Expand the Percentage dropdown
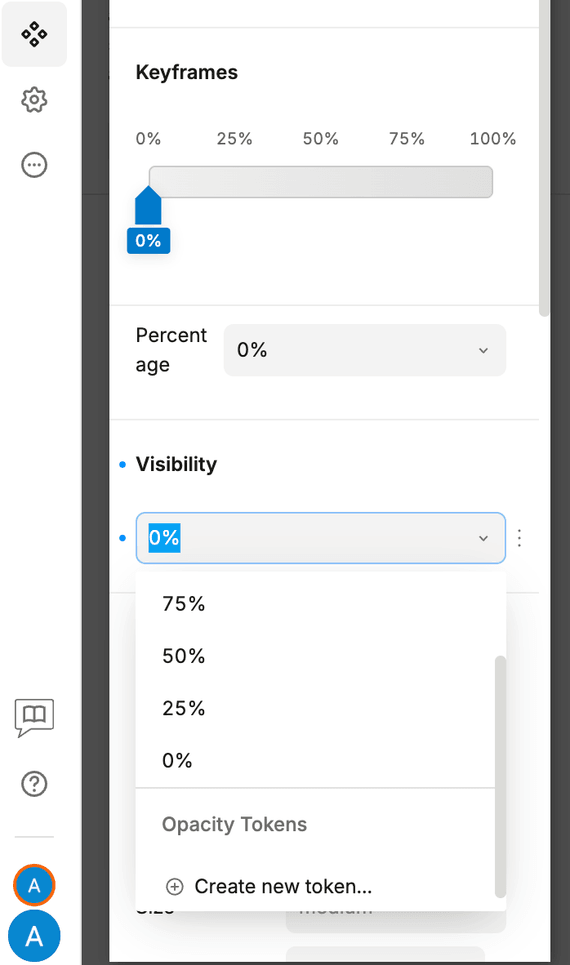 364,350
